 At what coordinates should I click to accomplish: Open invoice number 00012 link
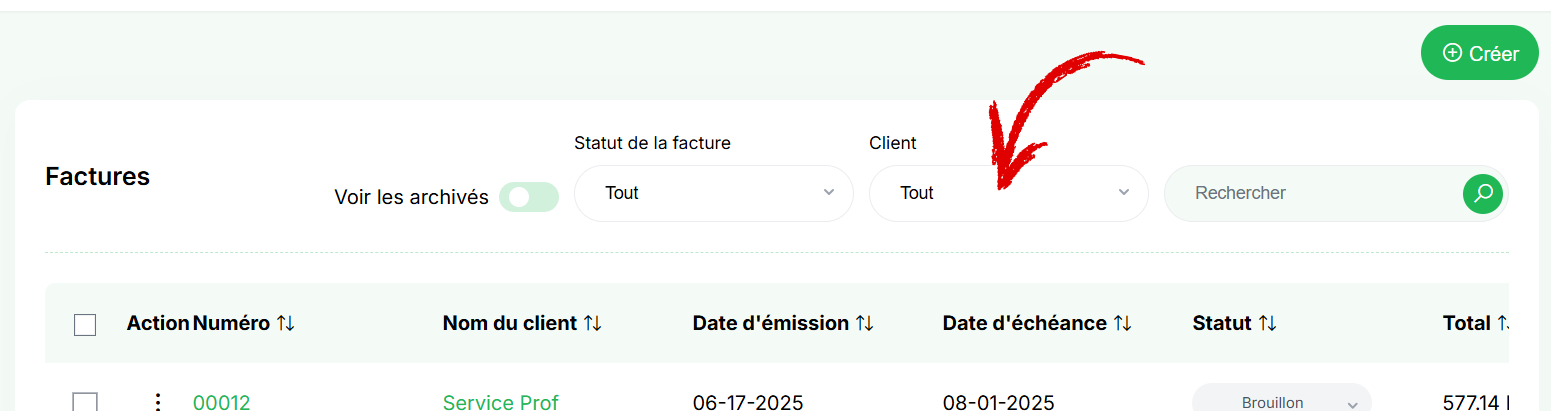(222, 403)
